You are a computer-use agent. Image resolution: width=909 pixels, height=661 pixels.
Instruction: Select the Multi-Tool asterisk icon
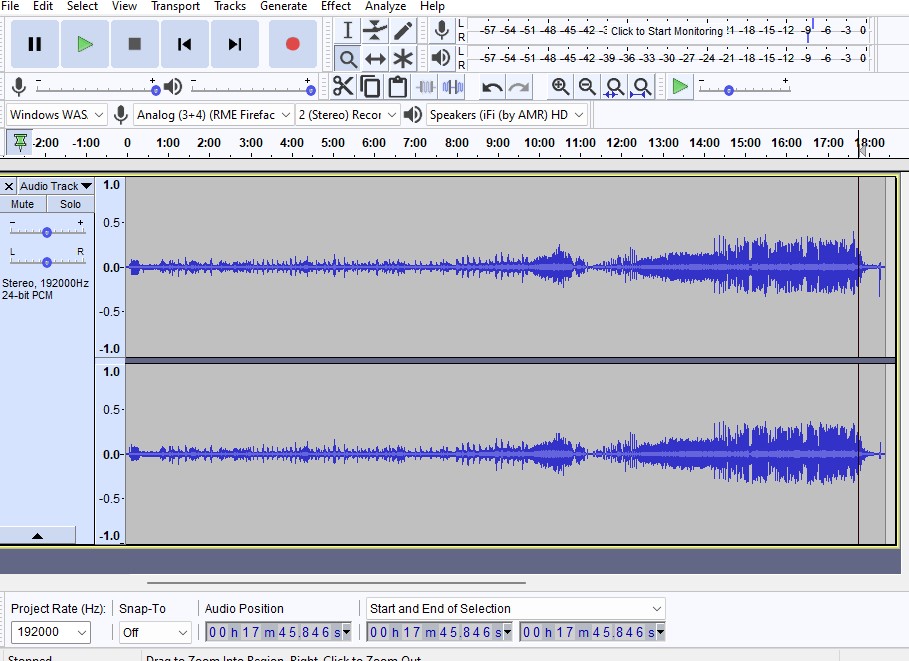(x=403, y=59)
